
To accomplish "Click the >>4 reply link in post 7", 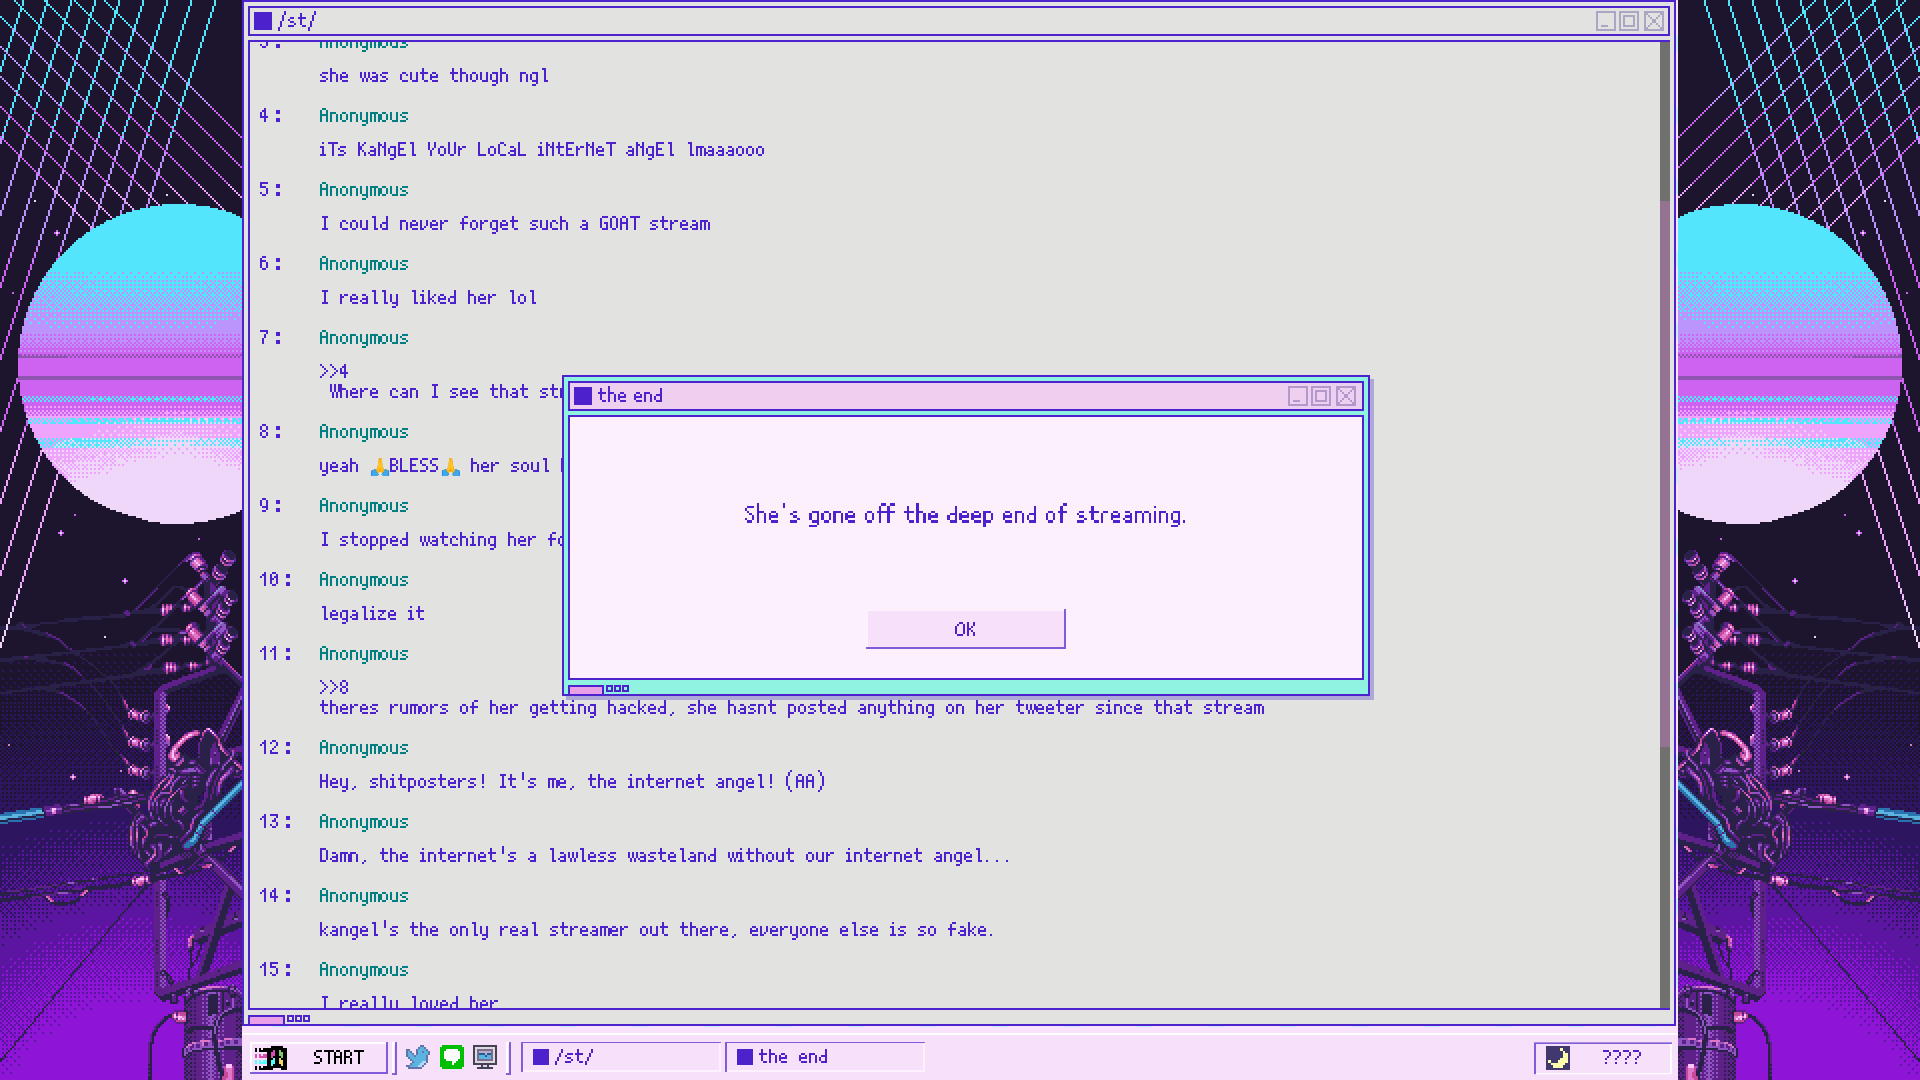I will click(x=334, y=371).
